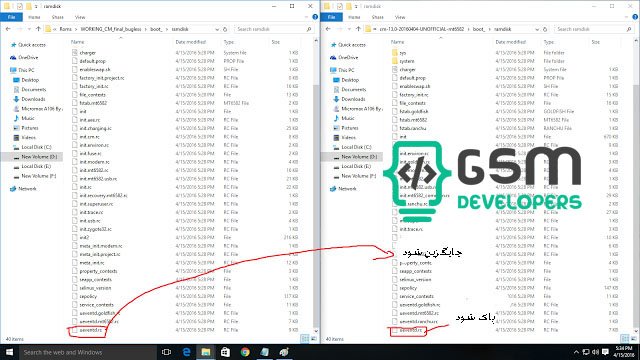This screenshot has height=360, width=640.
Task: Open Windows Start menu button
Action: point(9,352)
